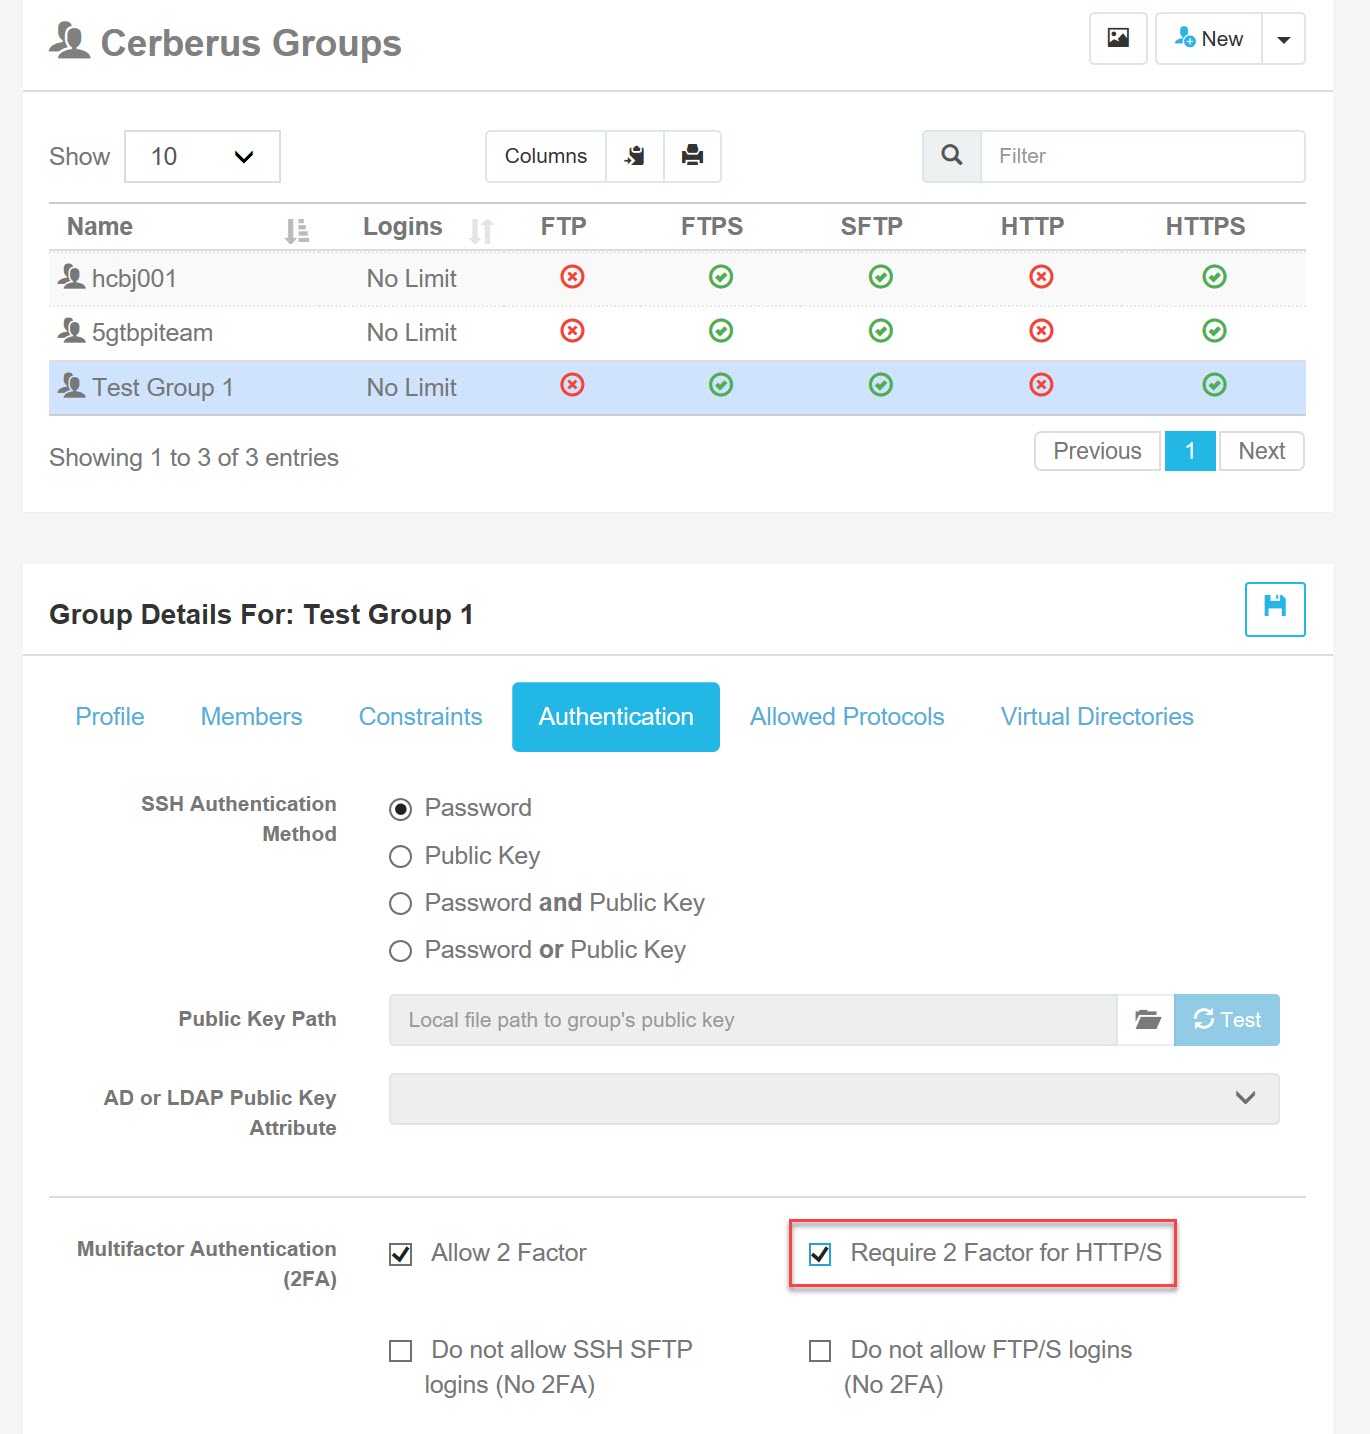Click the Test public key button

[x=1227, y=1020]
